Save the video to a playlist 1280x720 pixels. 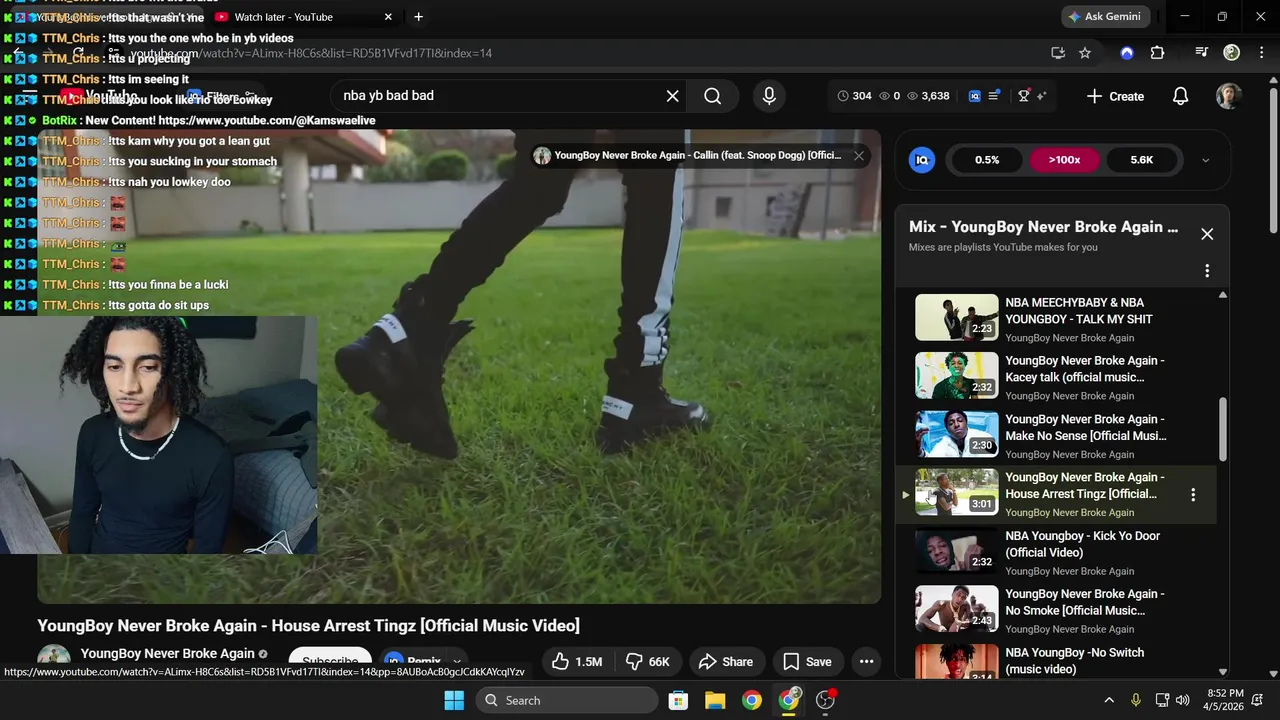[x=807, y=661]
